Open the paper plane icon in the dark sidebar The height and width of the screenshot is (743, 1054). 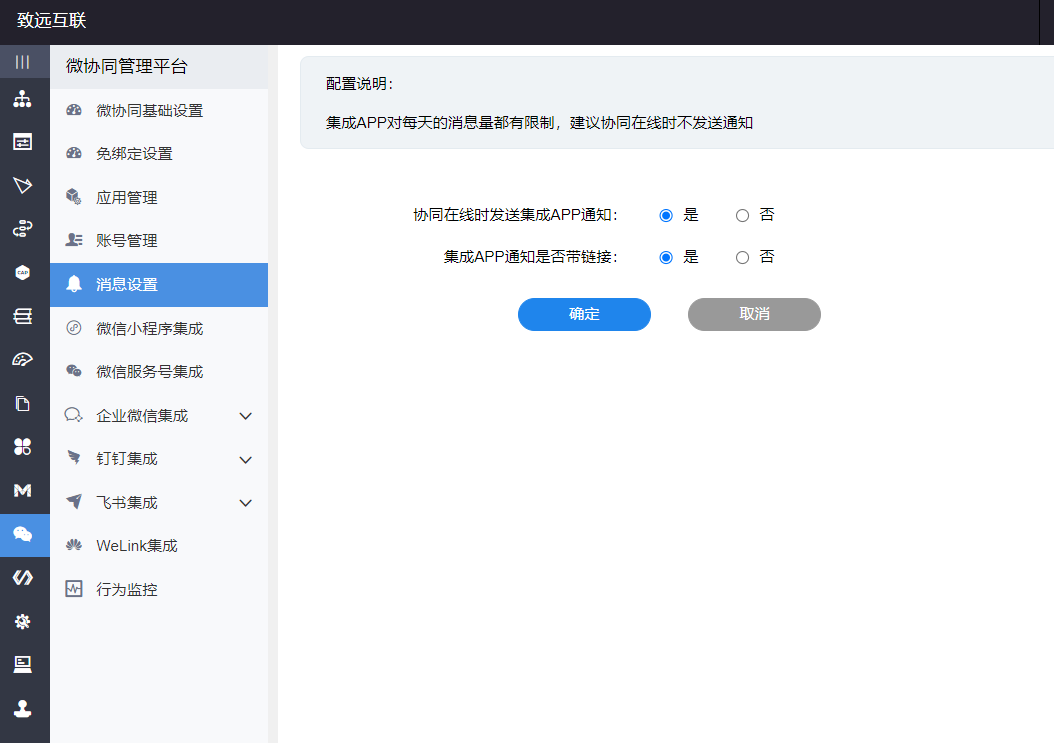coord(23,186)
